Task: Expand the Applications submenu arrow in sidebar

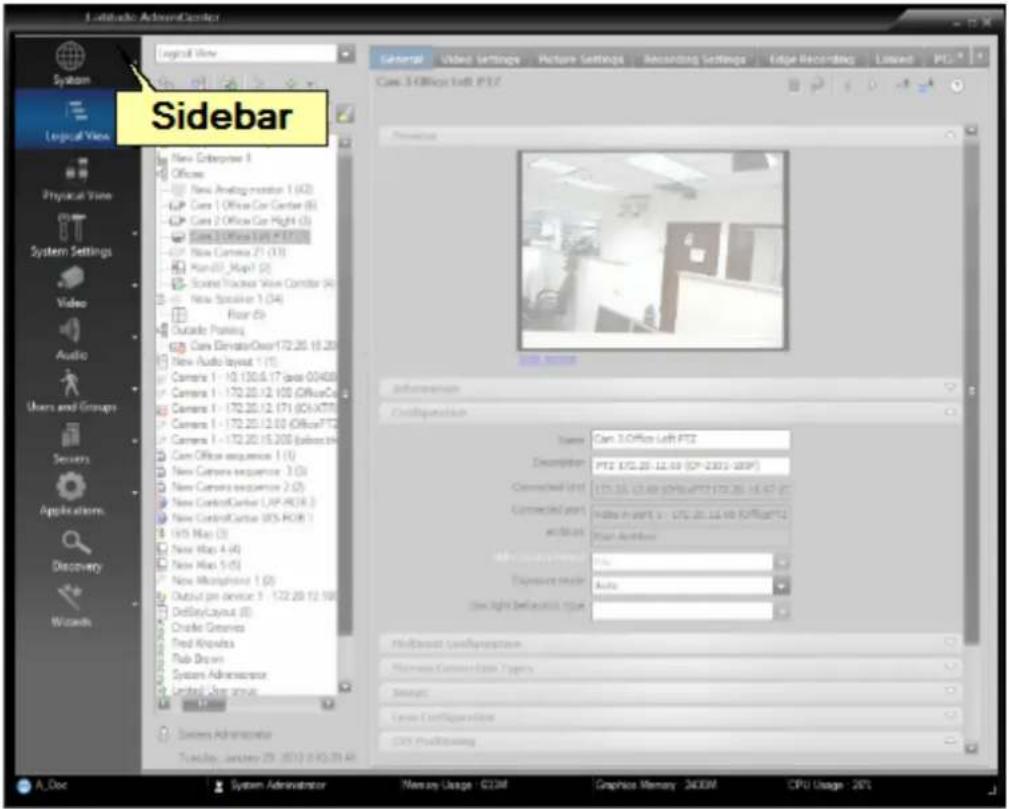Action: 134,493
